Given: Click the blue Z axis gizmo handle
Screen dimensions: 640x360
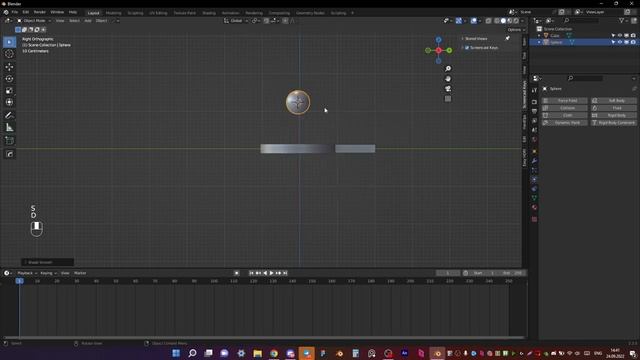Looking at the screenshot, I should (438, 40).
